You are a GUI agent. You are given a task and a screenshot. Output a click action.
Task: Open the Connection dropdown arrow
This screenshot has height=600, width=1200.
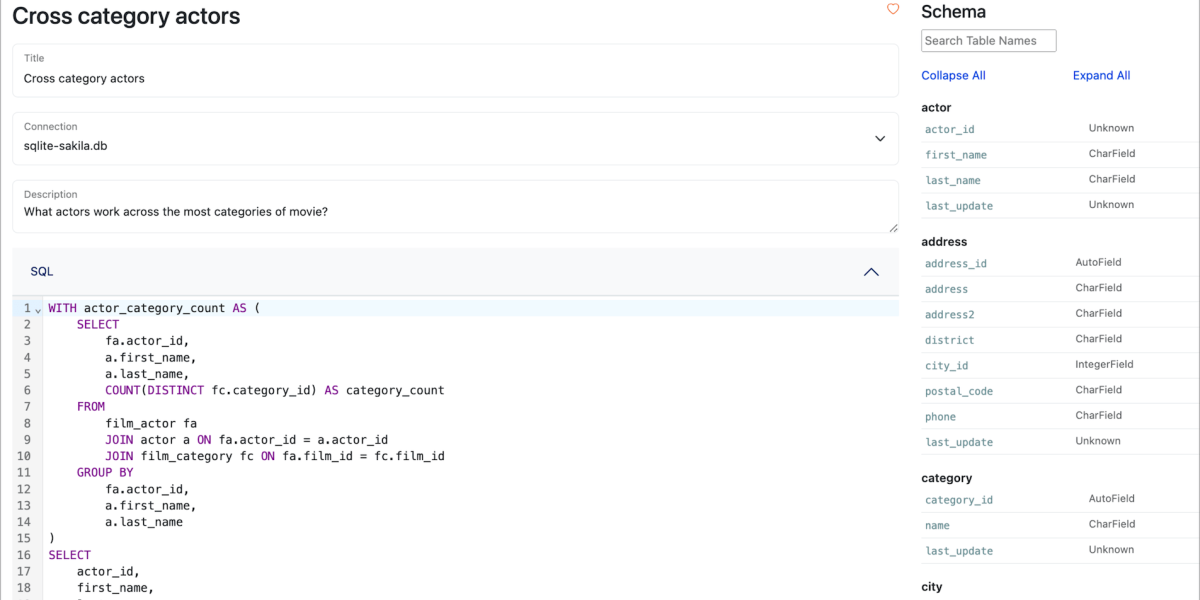click(x=880, y=139)
